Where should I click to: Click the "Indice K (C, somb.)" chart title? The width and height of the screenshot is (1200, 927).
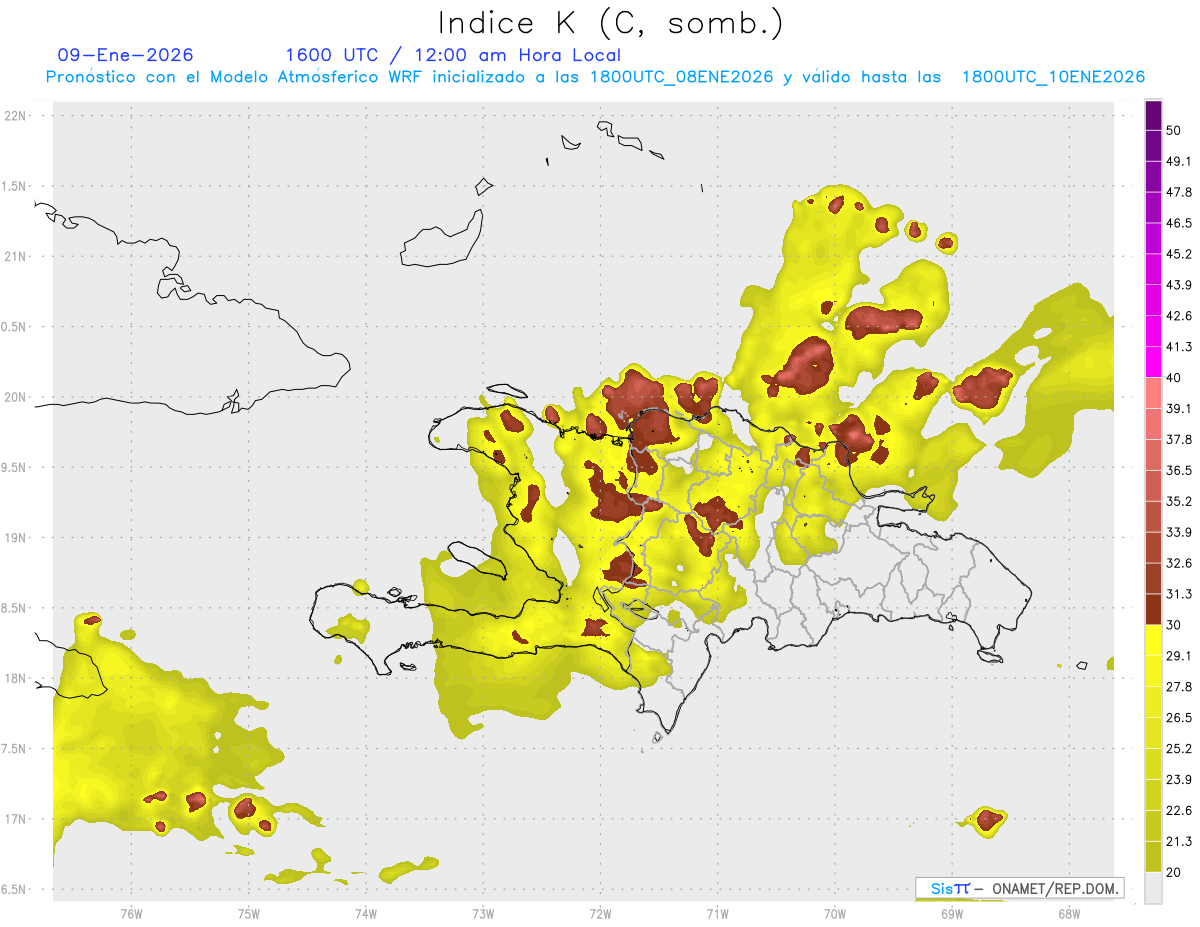click(x=610, y=23)
